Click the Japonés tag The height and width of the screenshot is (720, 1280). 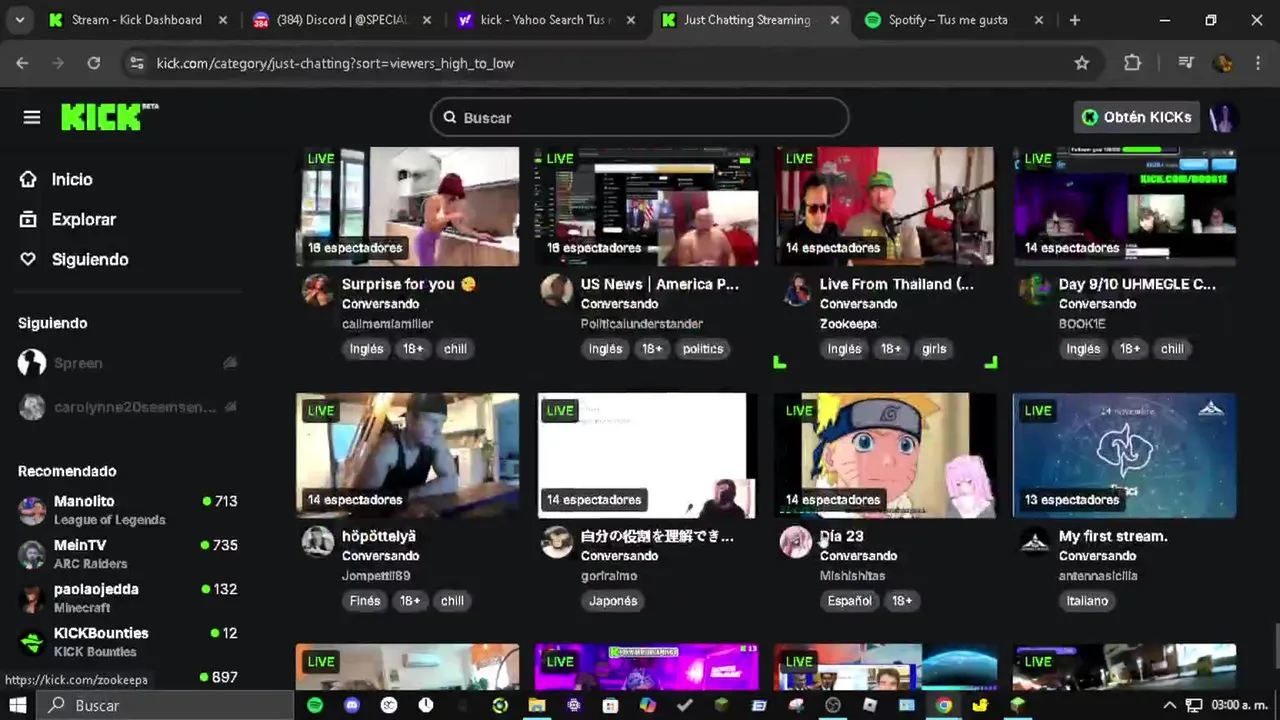click(613, 601)
